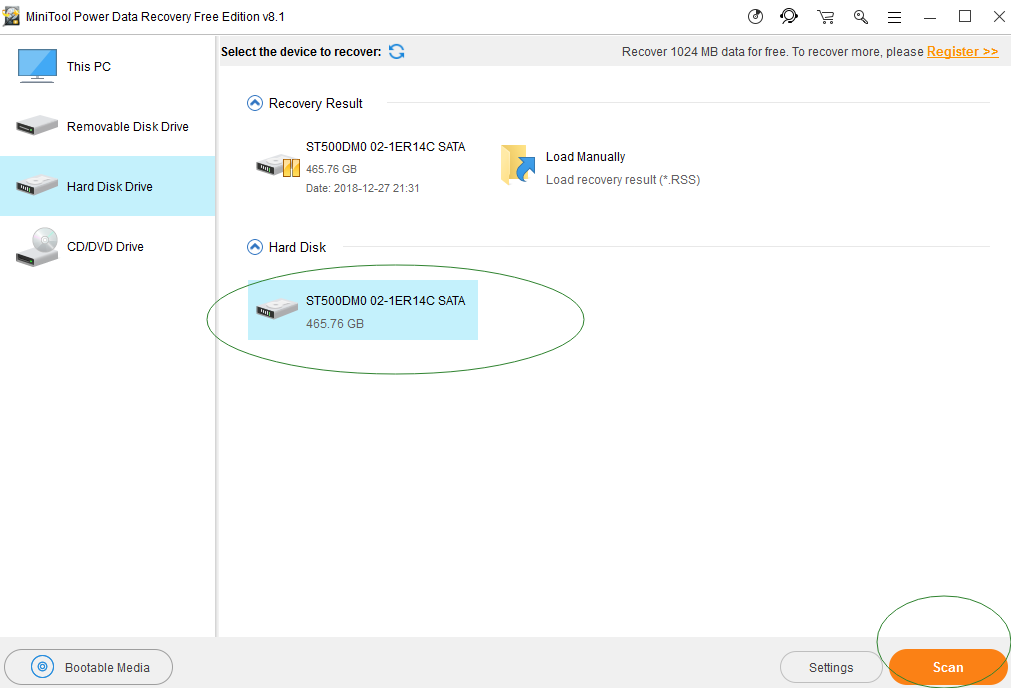Refresh the device list with the refresh icon

pos(396,51)
